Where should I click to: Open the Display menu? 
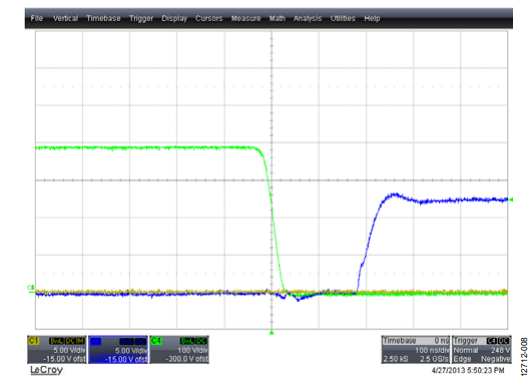(174, 19)
